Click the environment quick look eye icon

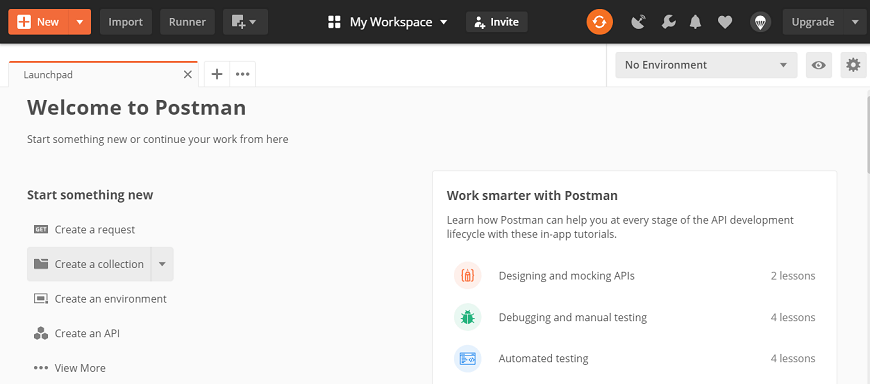tap(819, 65)
